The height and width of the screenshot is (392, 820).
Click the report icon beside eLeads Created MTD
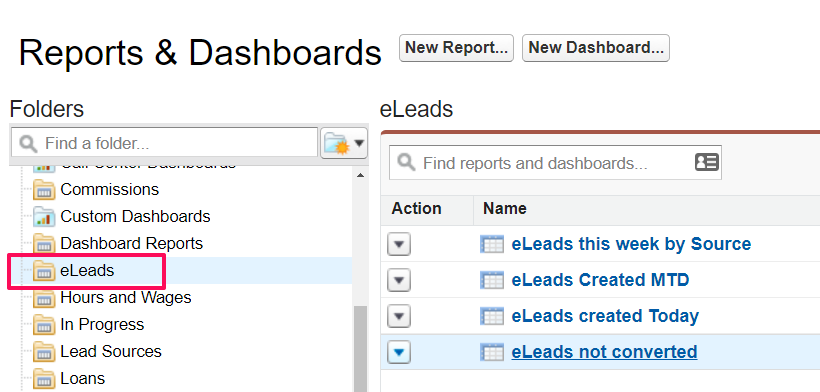tap(492, 280)
